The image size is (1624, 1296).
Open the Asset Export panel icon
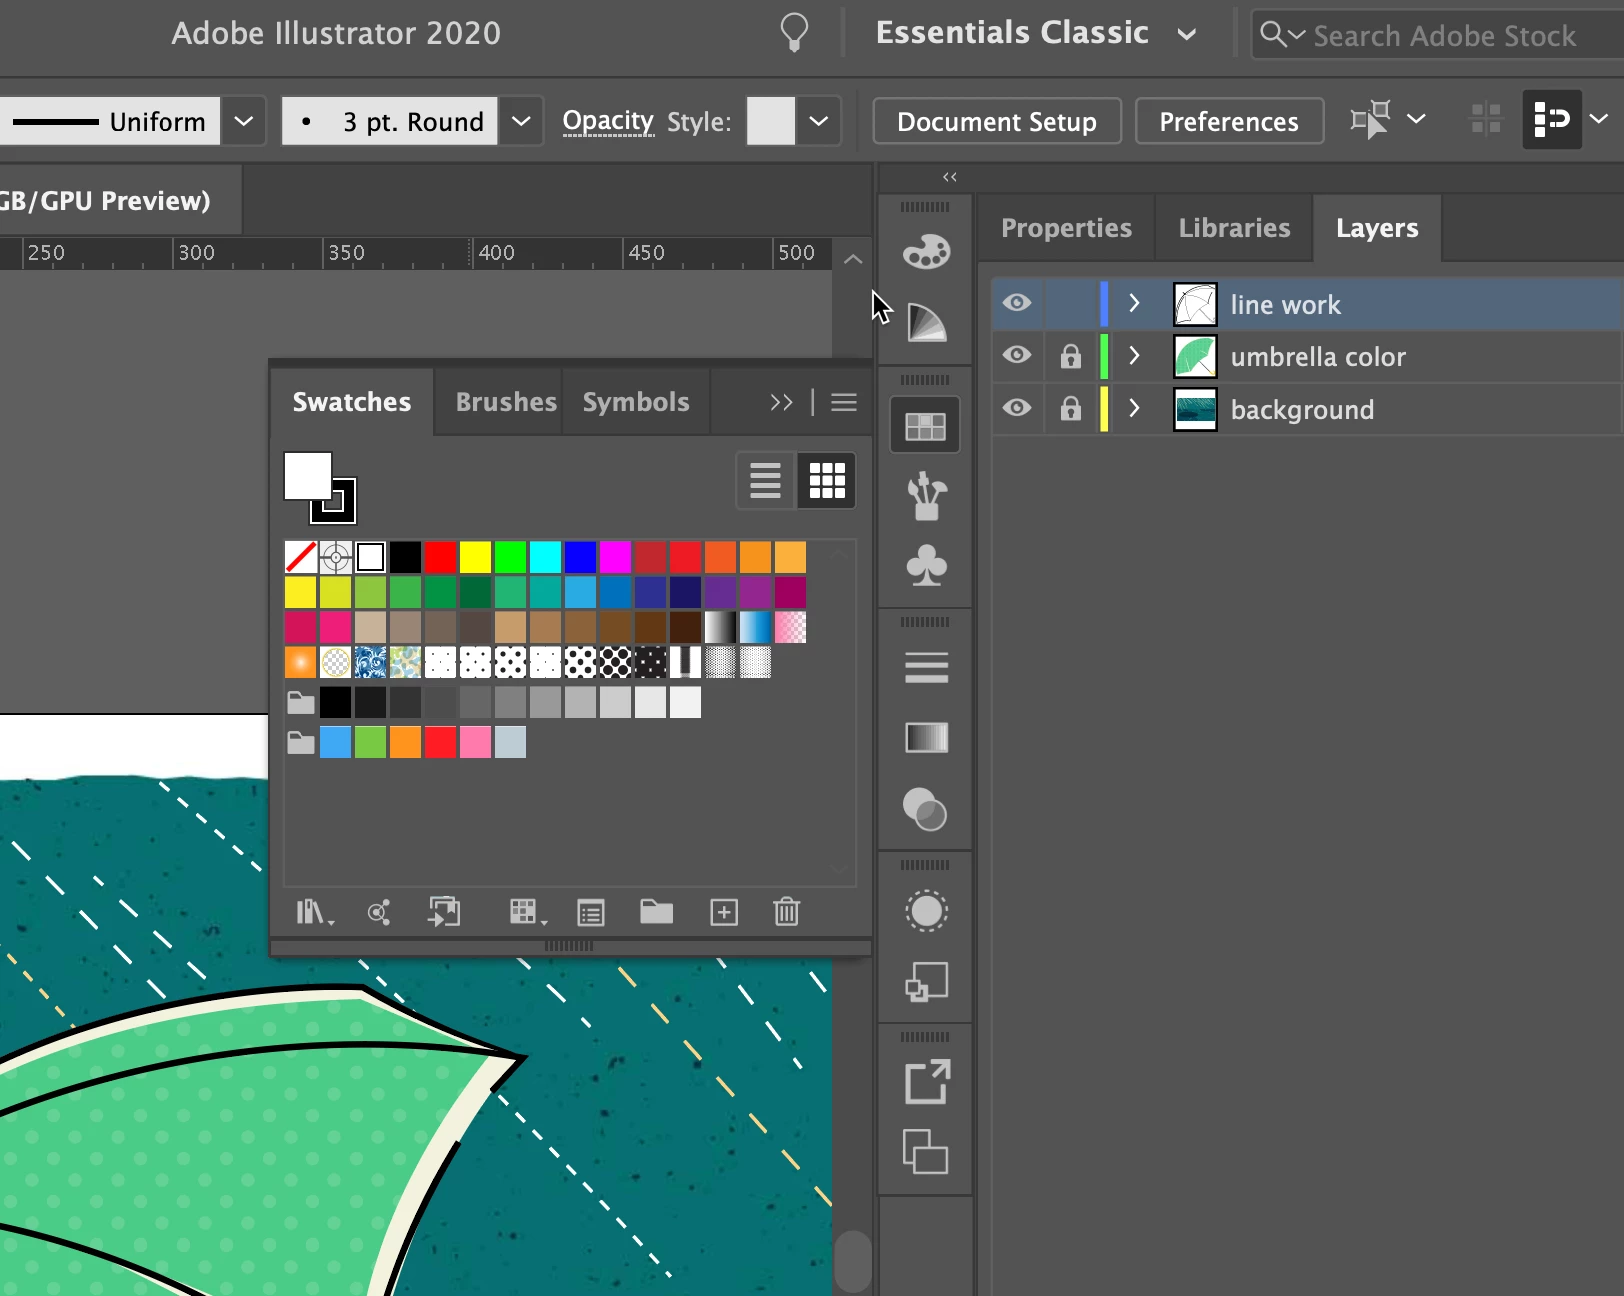(x=926, y=1081)
